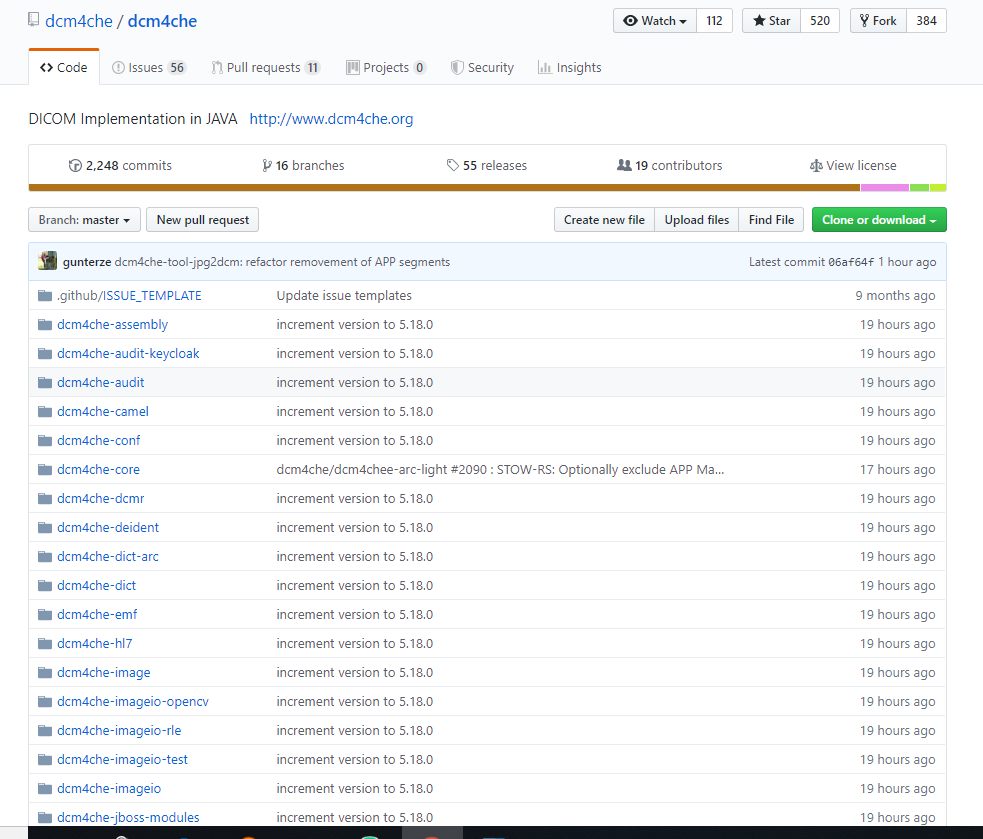Click the dcm4che owner link in the title
Viewport: 983px width, 839px height.
(x=79, y=21)
